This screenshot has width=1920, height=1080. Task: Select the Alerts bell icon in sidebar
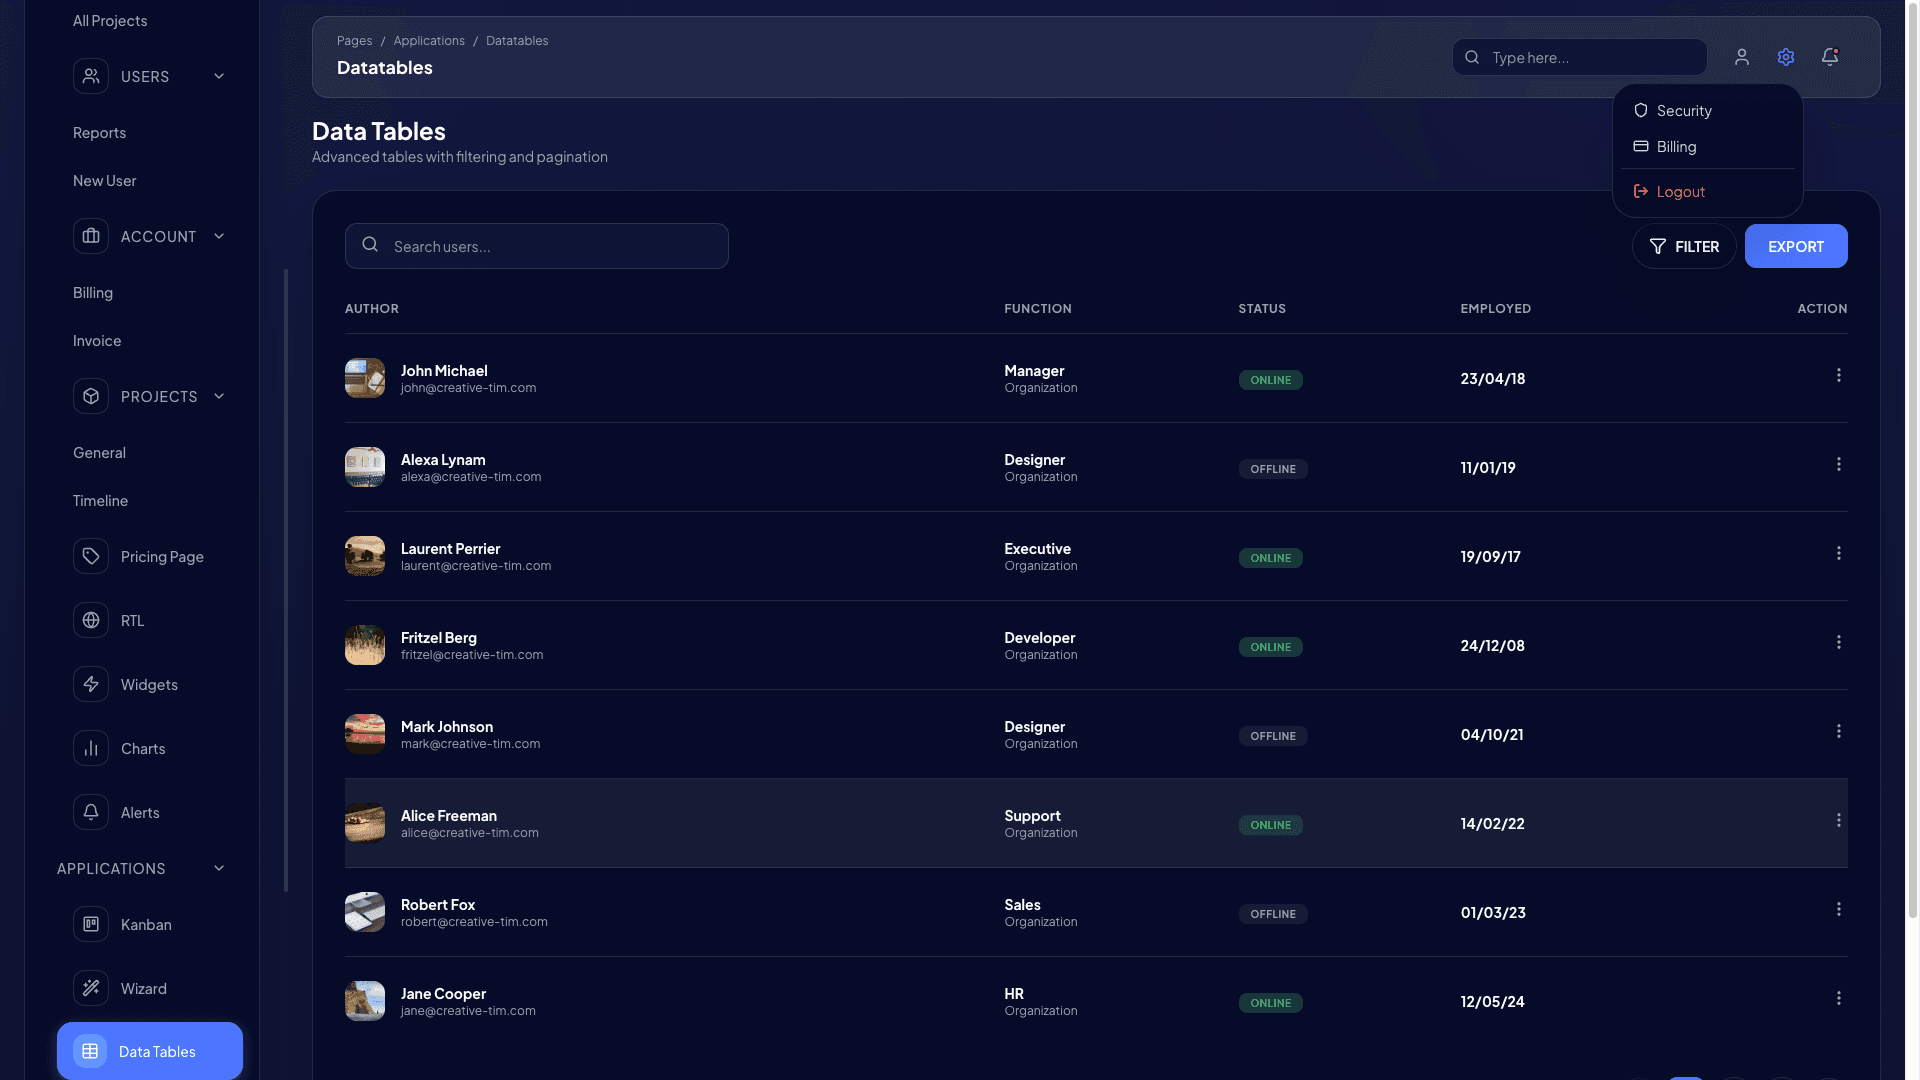tap(91, 812)
